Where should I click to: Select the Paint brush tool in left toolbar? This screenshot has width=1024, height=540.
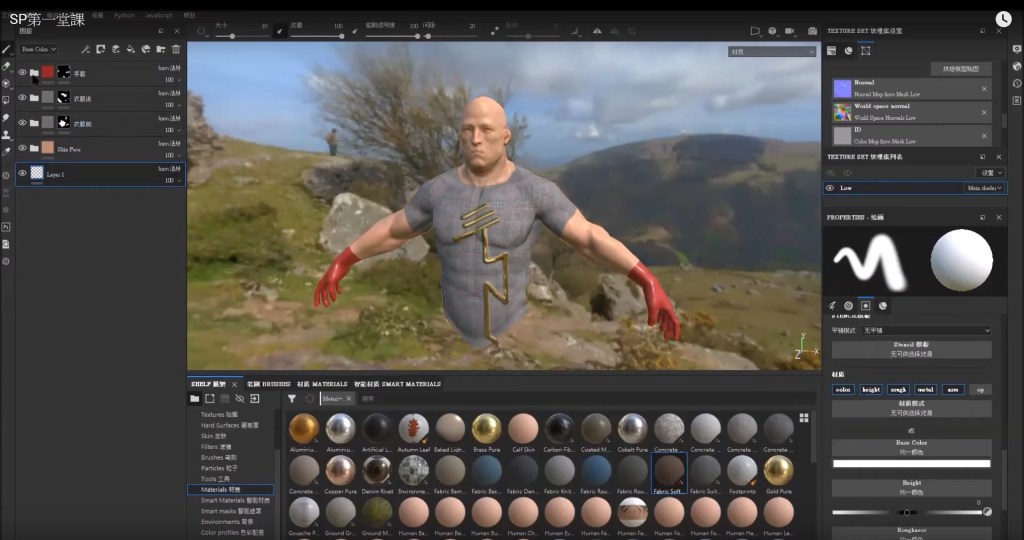[x=6, y=48]
